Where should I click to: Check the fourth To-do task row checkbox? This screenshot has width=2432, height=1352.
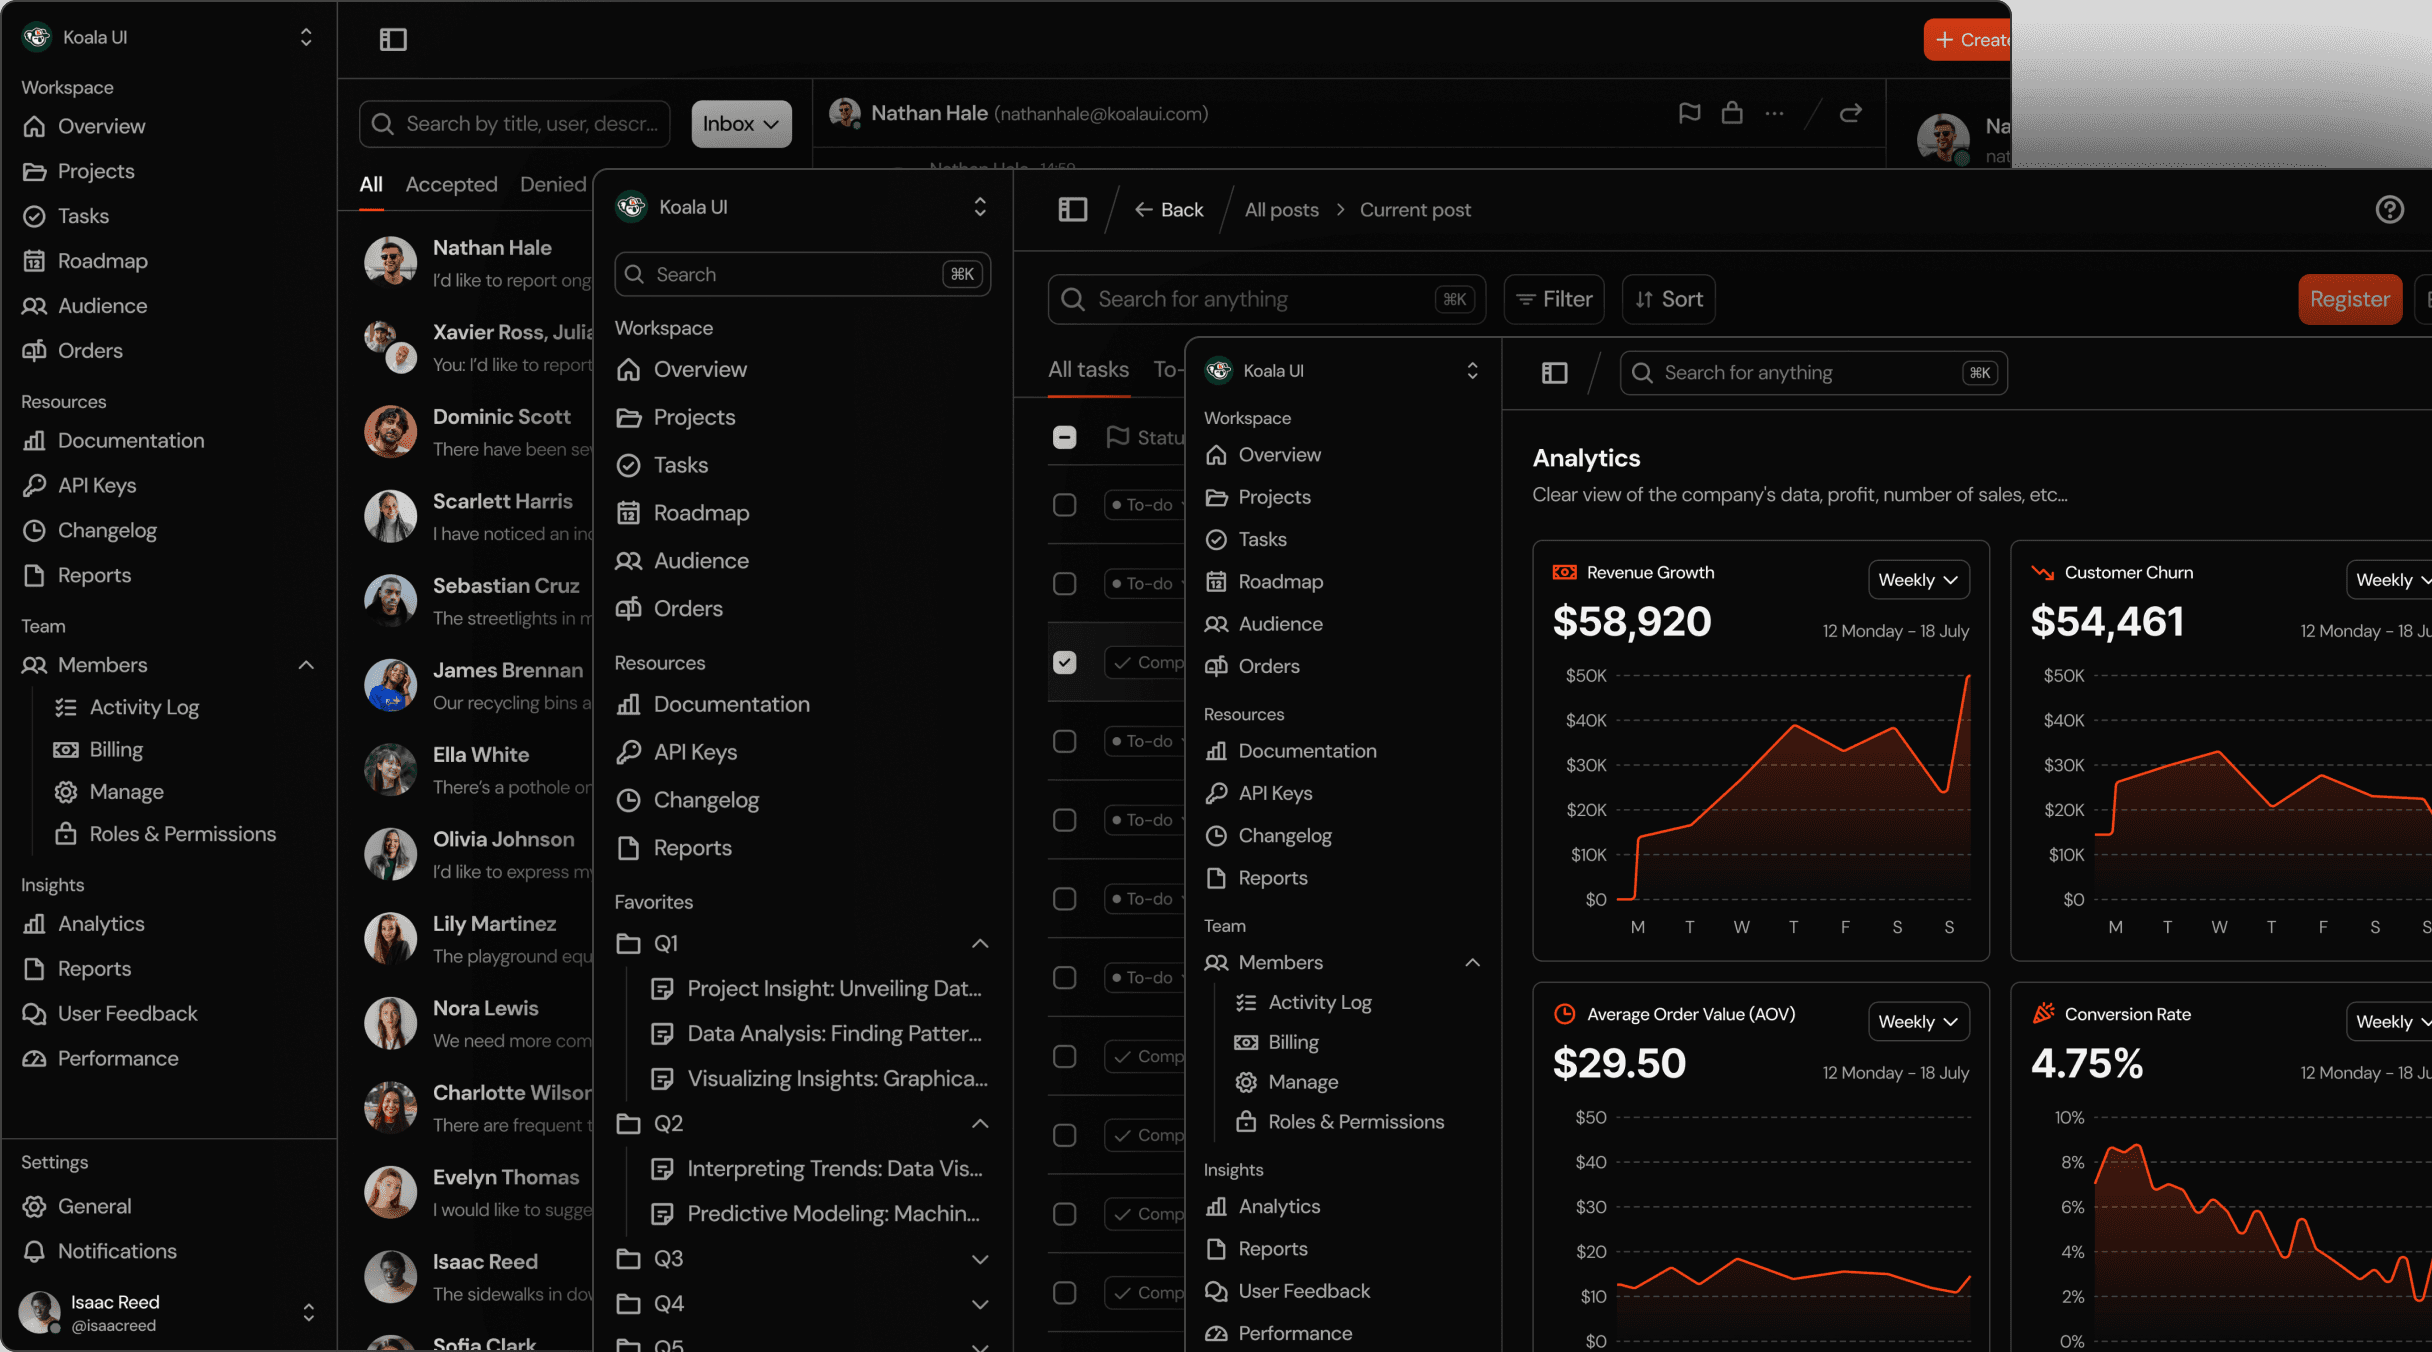coord(1064,820)
